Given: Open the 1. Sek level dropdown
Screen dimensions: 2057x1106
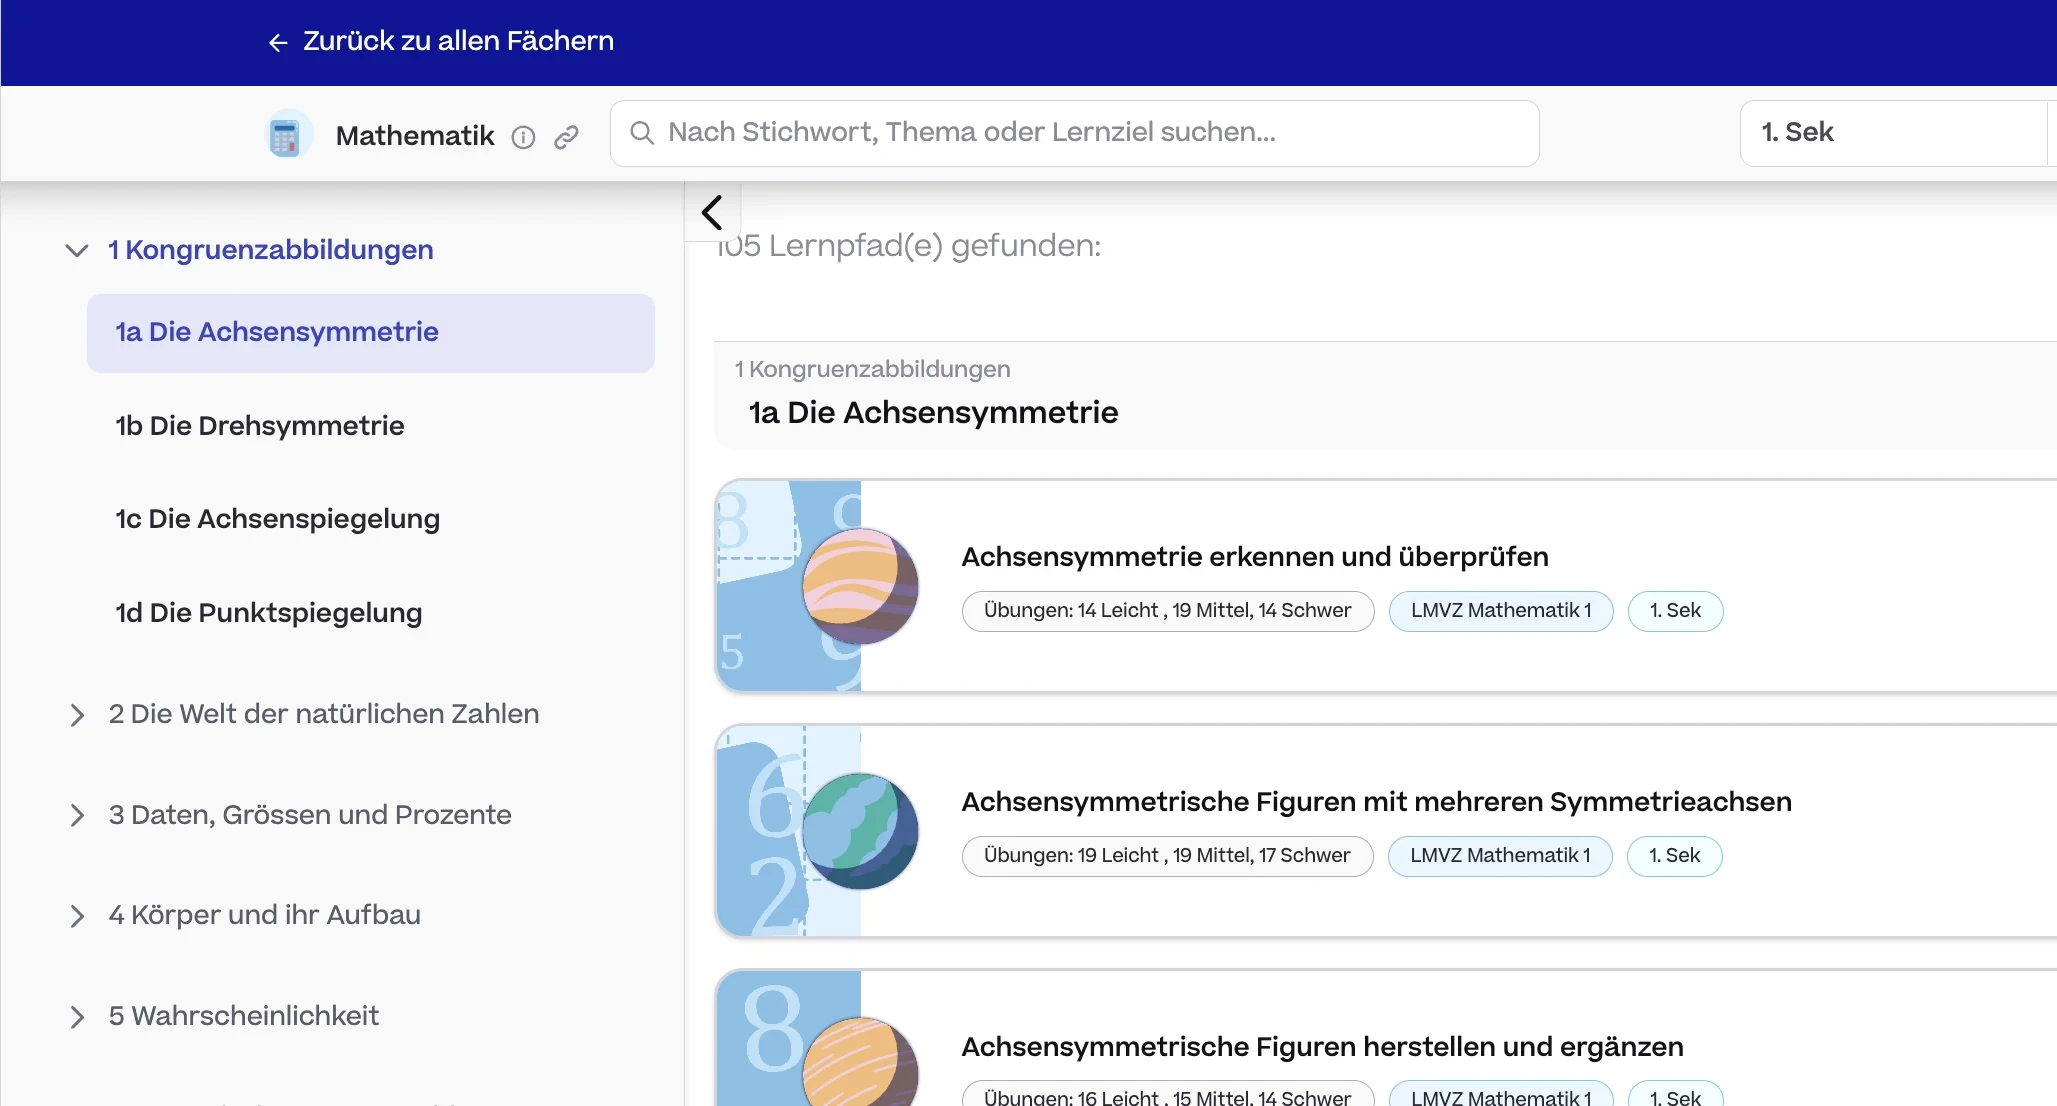Looking at the screenshot, I should click(1897, 133).
